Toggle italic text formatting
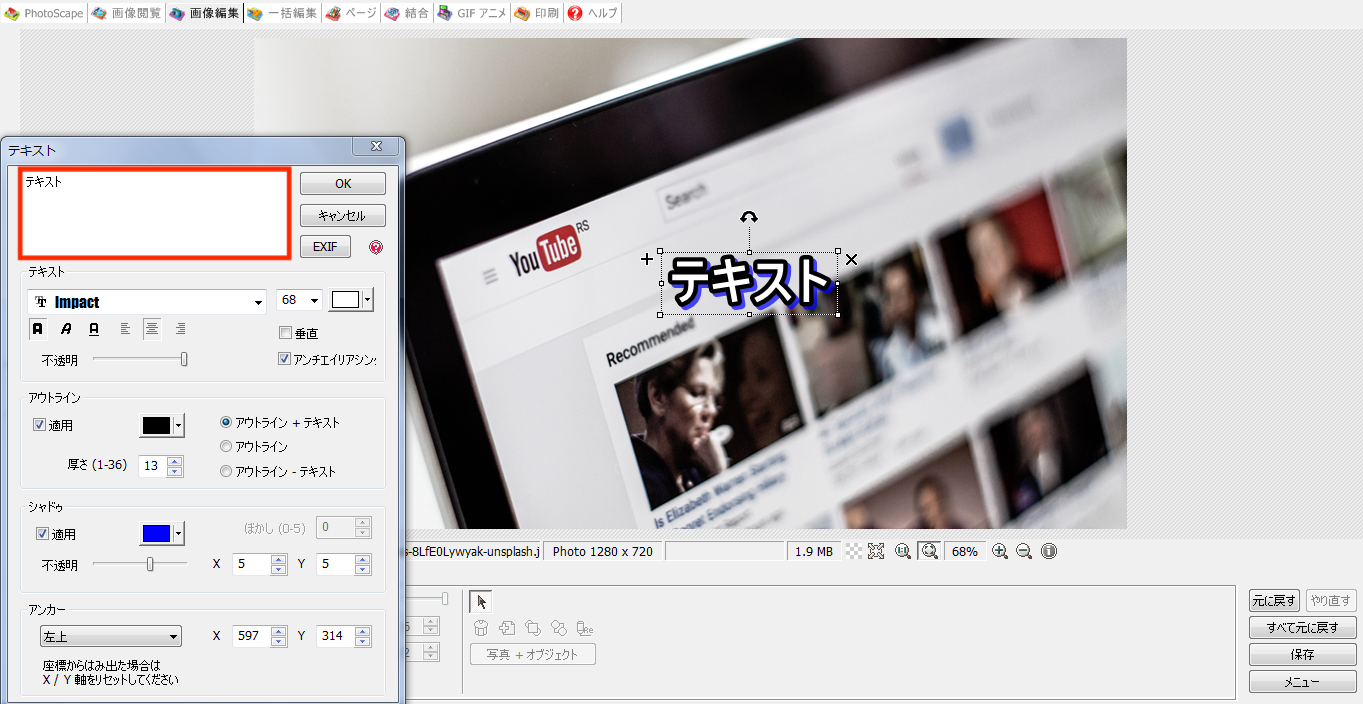This screenshot has height=704, width=1363. [x=66, y=329]
